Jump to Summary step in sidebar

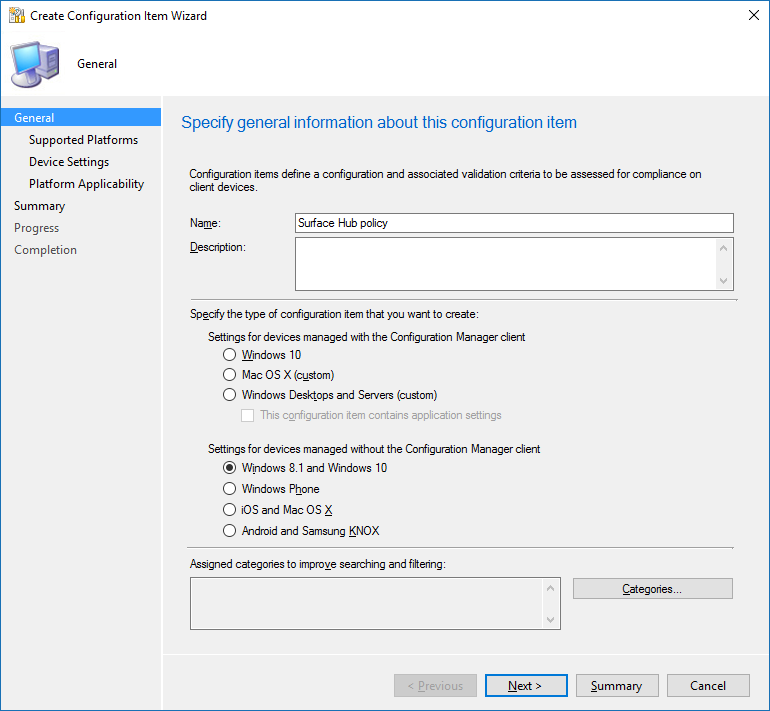coord(39,206)
